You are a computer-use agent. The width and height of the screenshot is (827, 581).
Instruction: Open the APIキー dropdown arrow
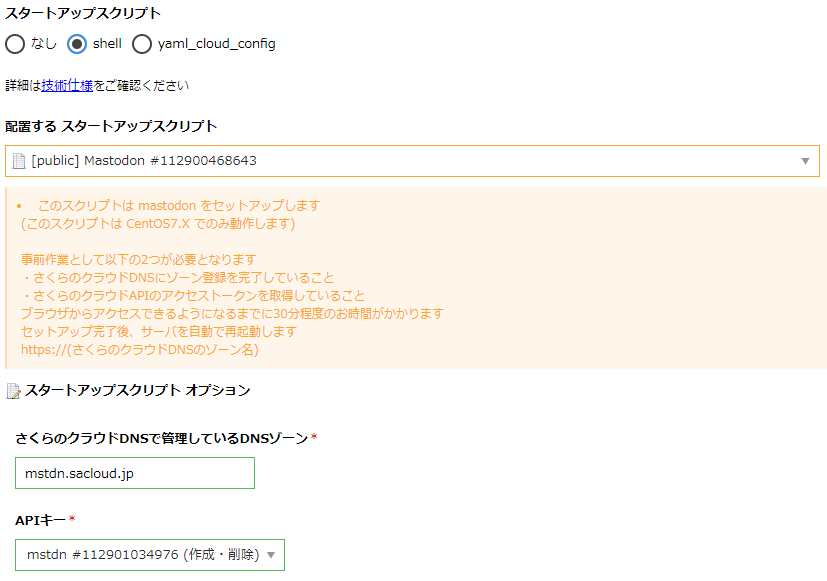pos(271,555)
